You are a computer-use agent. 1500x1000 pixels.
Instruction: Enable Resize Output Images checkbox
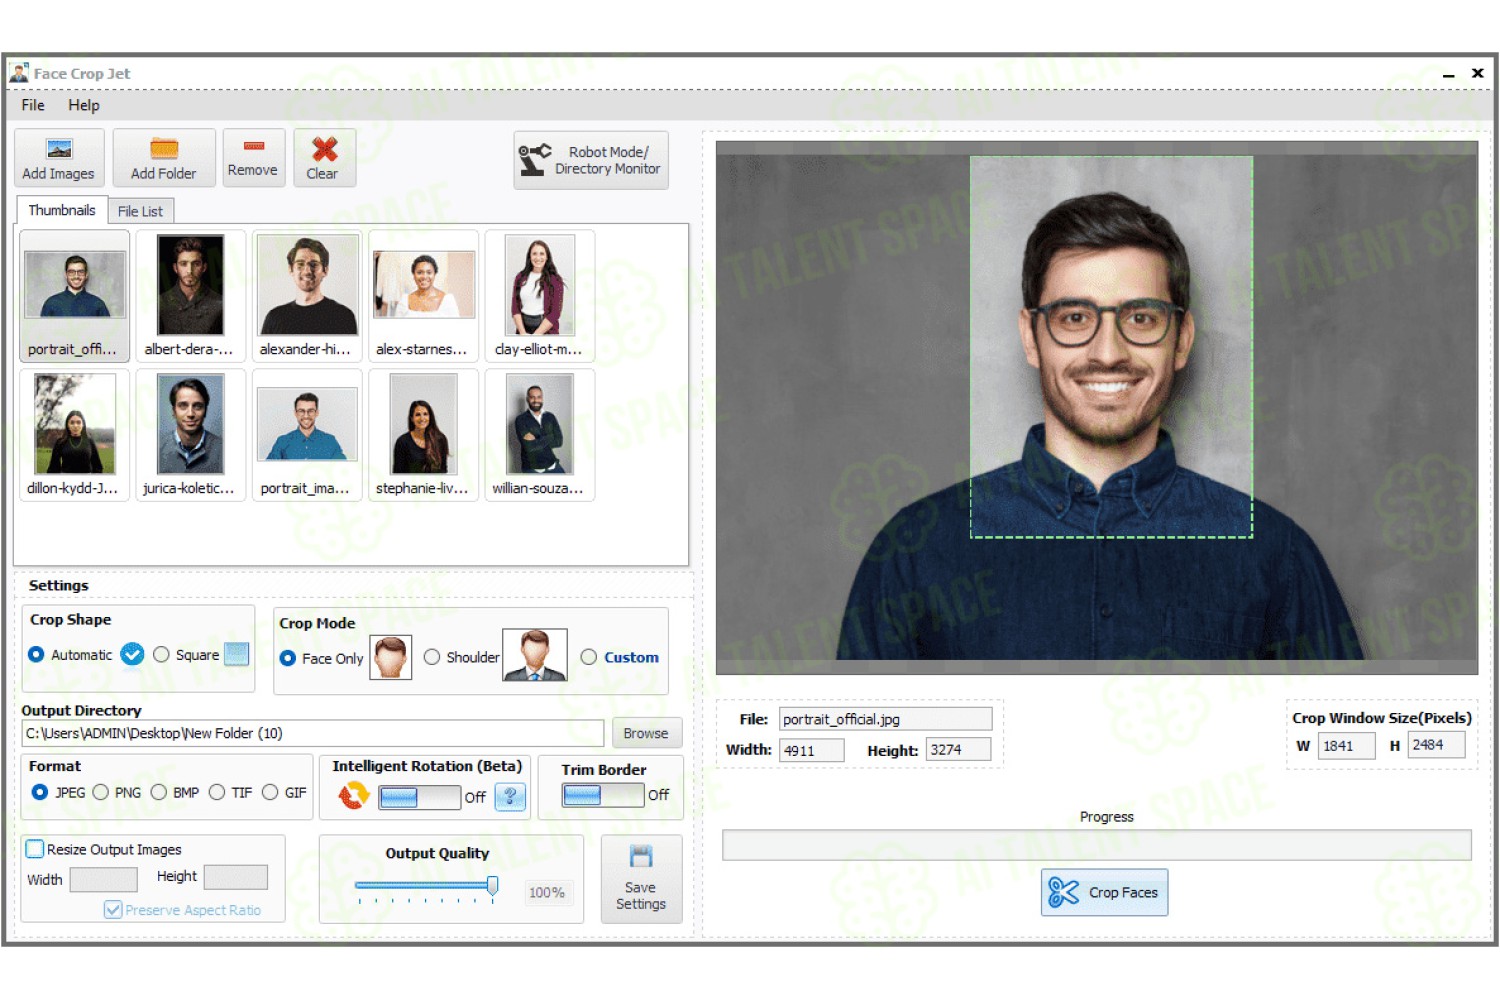coord(35,849)
